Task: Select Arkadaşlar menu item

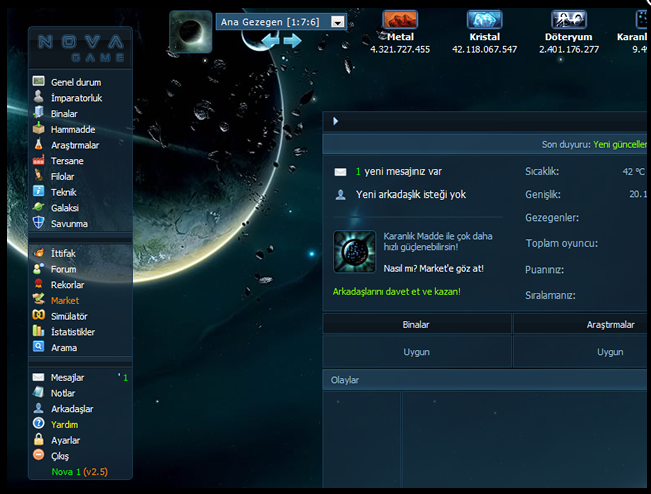Action: point(72,408)
